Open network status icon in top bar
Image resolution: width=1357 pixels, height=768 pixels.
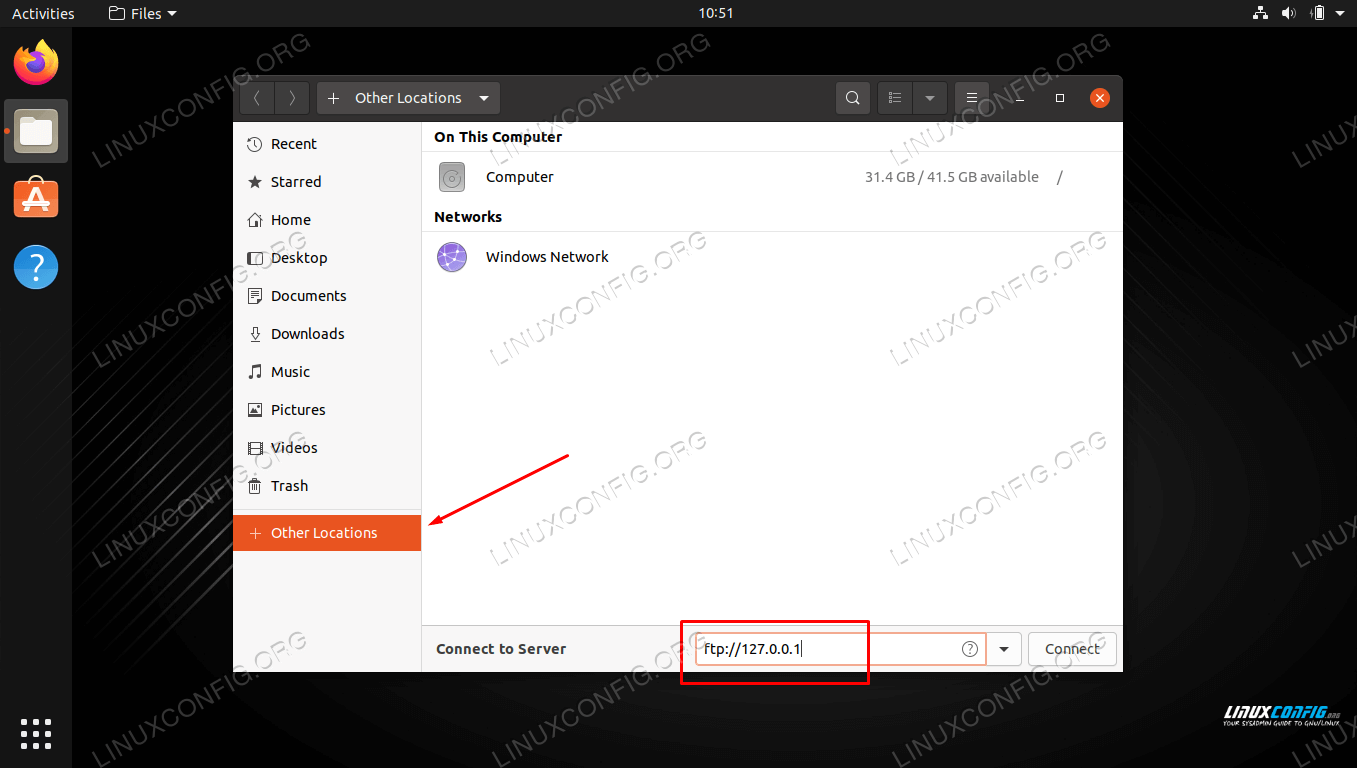[x=1260, y=13]
